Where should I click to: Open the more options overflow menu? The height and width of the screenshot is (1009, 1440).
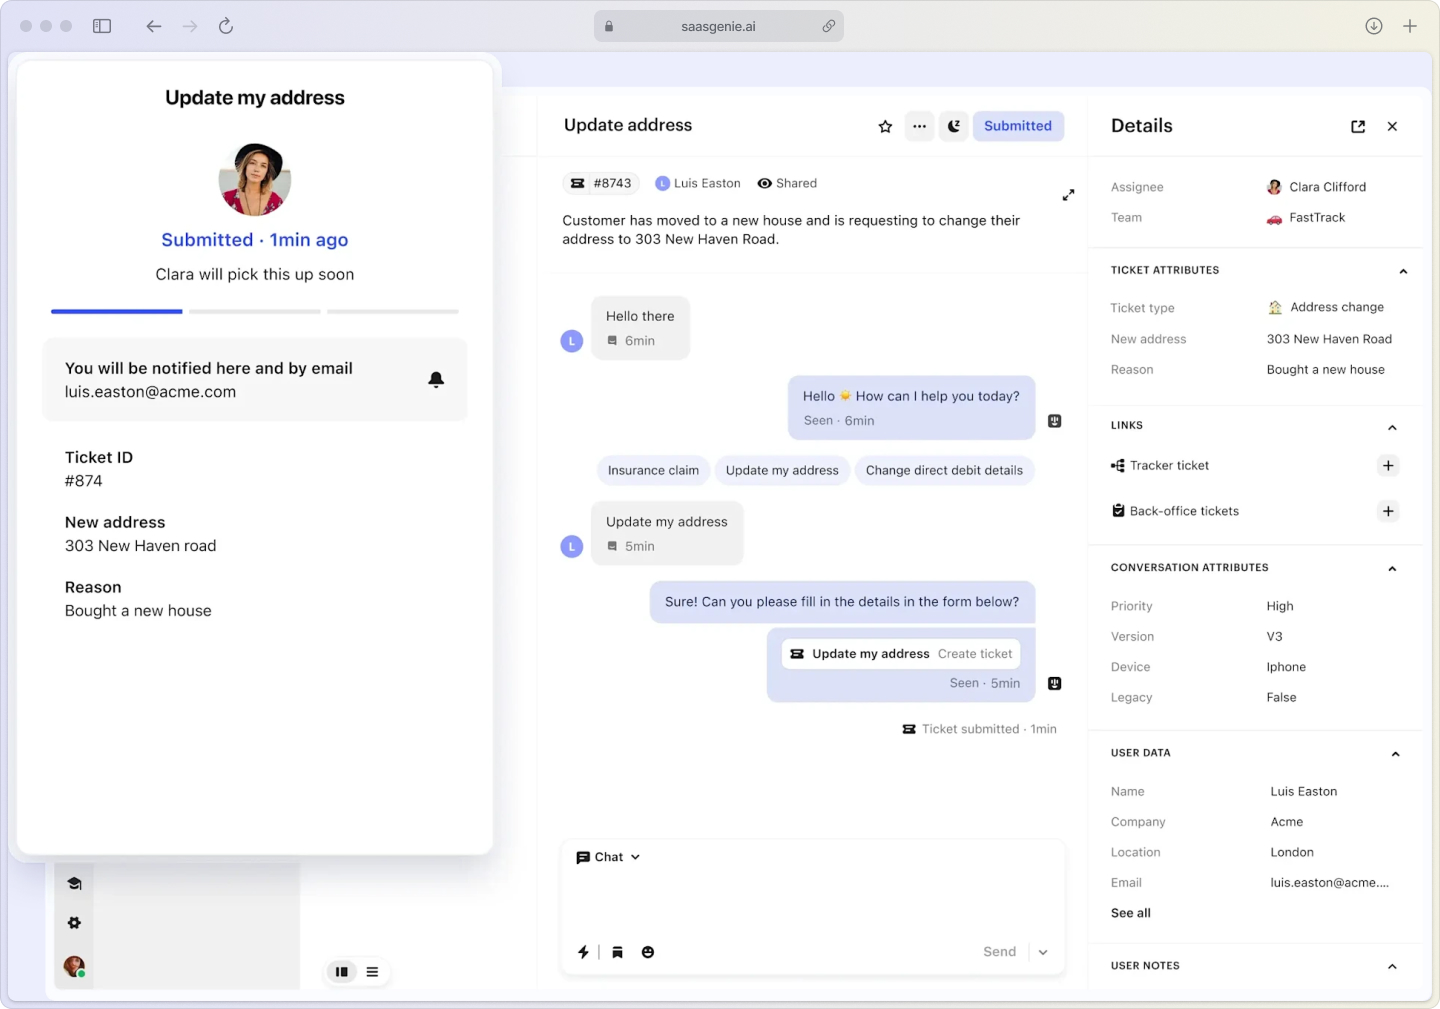tap(919, 126)
